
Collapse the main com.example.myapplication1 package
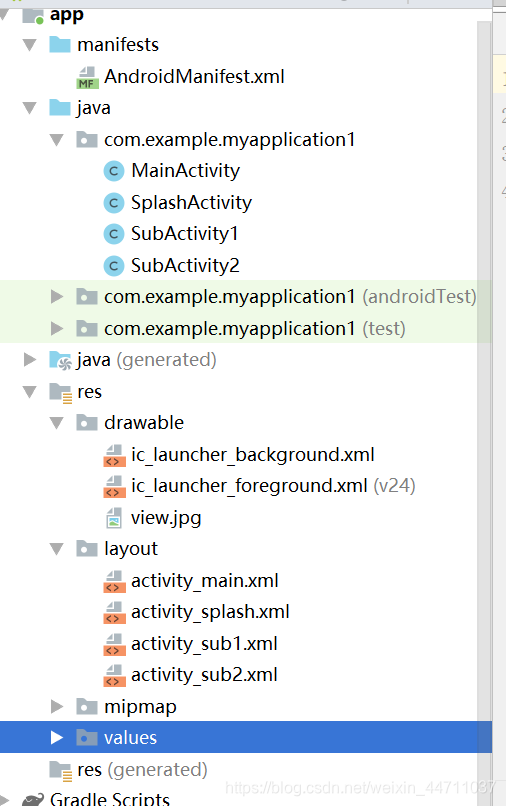point(57,140)
